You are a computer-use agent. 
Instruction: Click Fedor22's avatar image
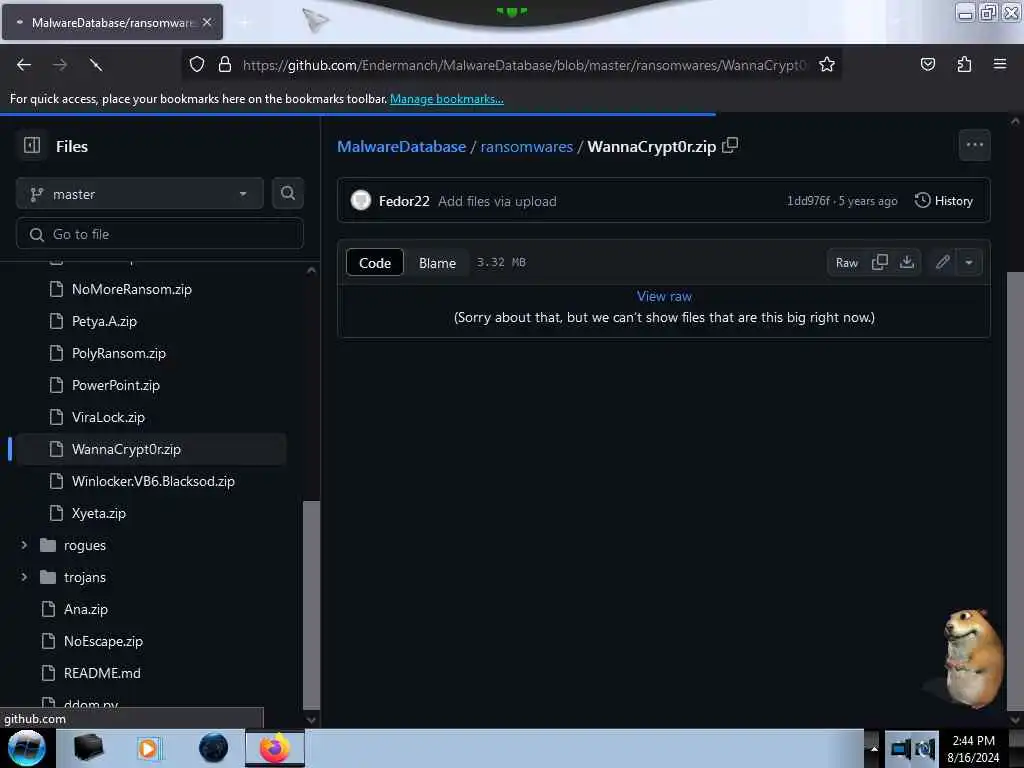coord(360,200)
